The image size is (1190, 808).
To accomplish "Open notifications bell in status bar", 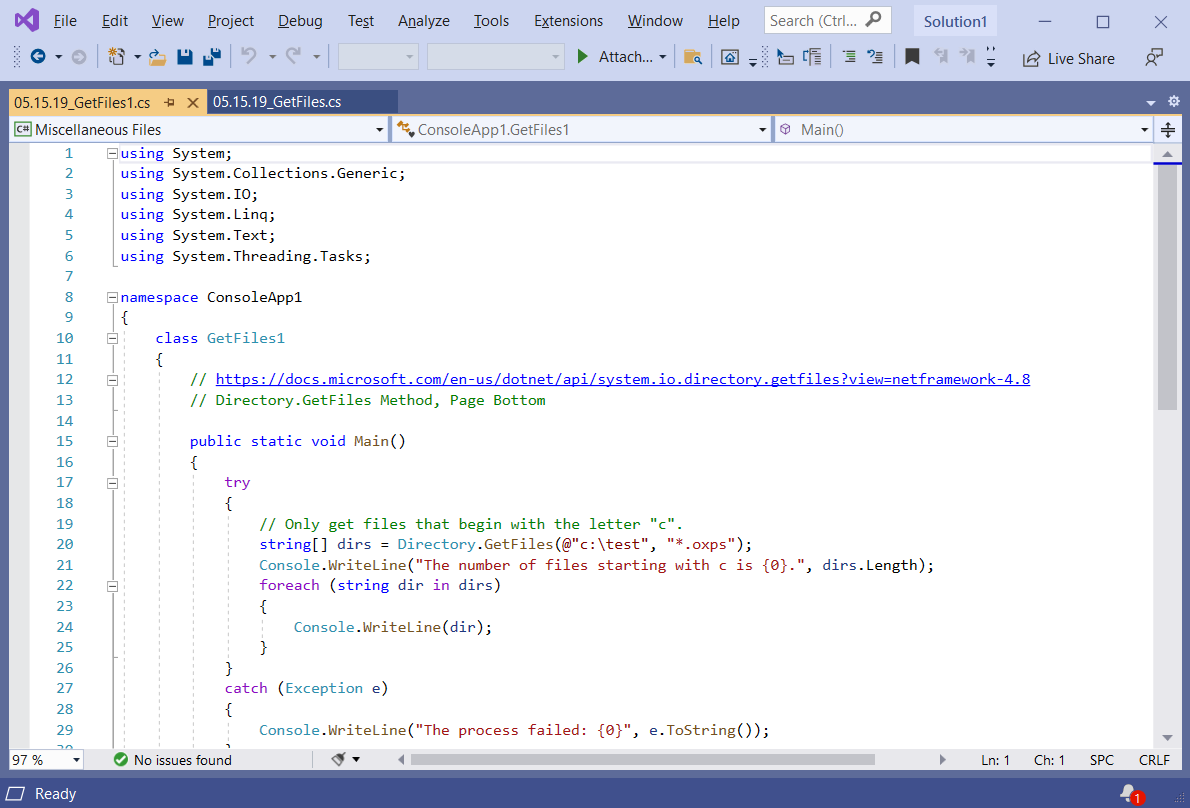I will 1130,794.
